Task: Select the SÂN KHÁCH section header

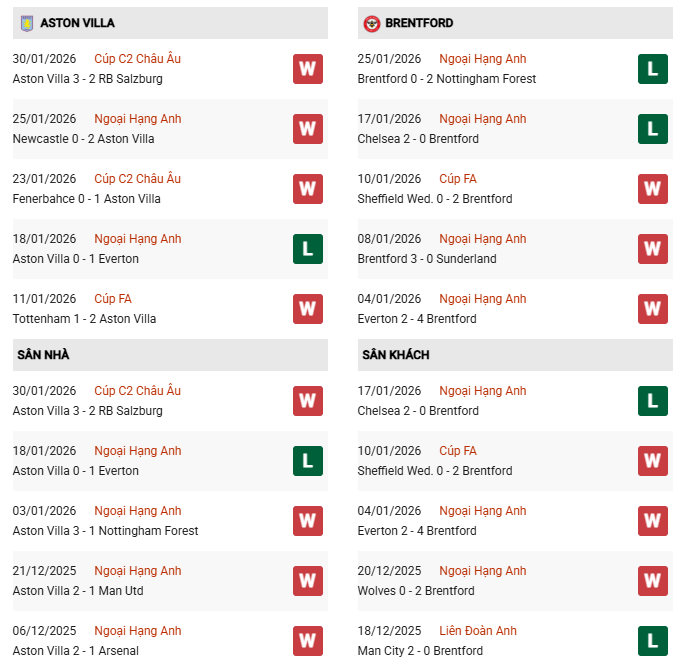Action: tap(396, 355)
